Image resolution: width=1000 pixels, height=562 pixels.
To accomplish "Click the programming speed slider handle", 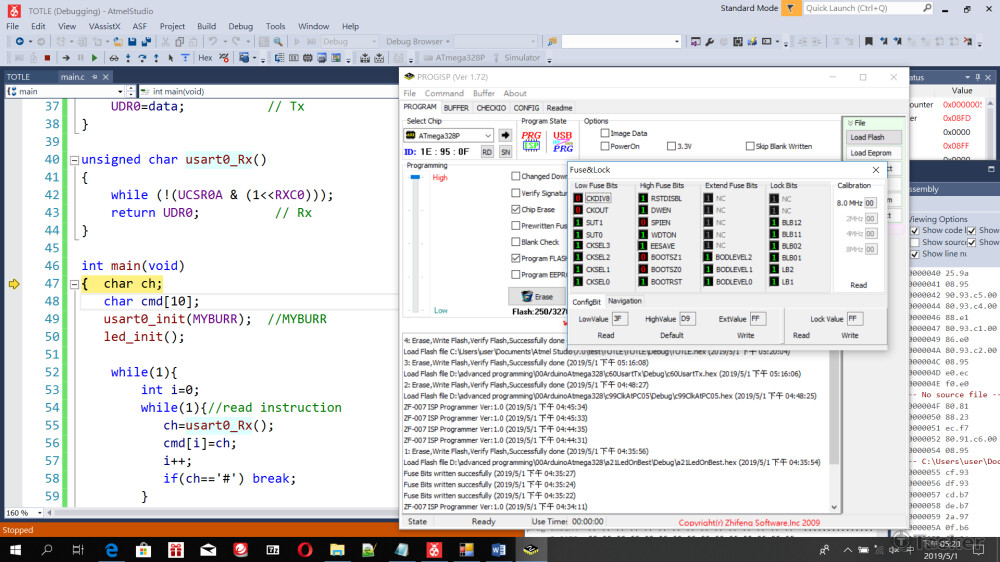I will [x=416, y=178].
